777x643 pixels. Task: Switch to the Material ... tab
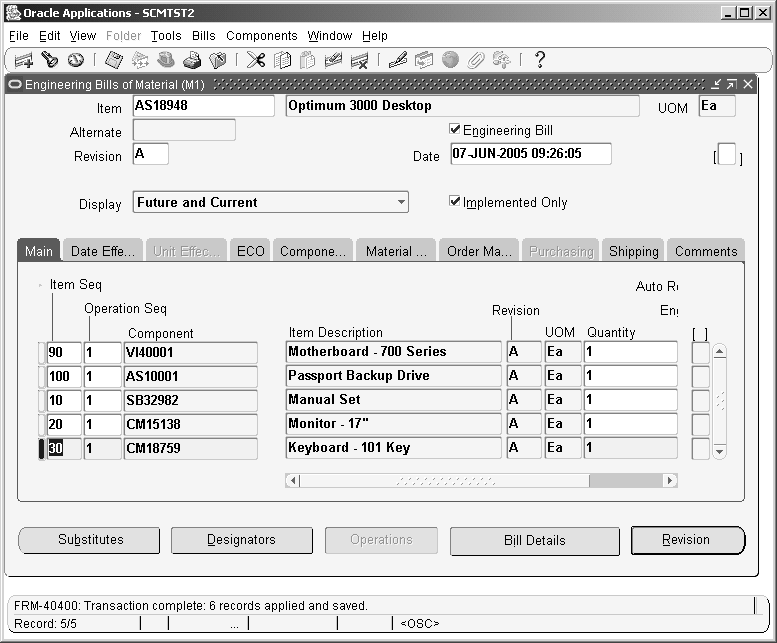point(396,251)
